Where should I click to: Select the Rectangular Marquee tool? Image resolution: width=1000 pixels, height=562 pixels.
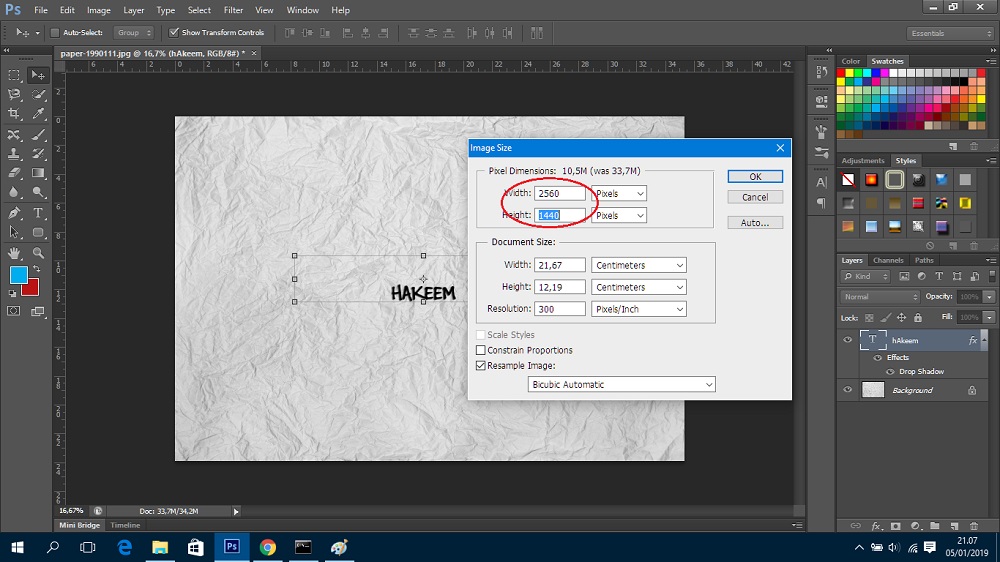pos(14,75)
